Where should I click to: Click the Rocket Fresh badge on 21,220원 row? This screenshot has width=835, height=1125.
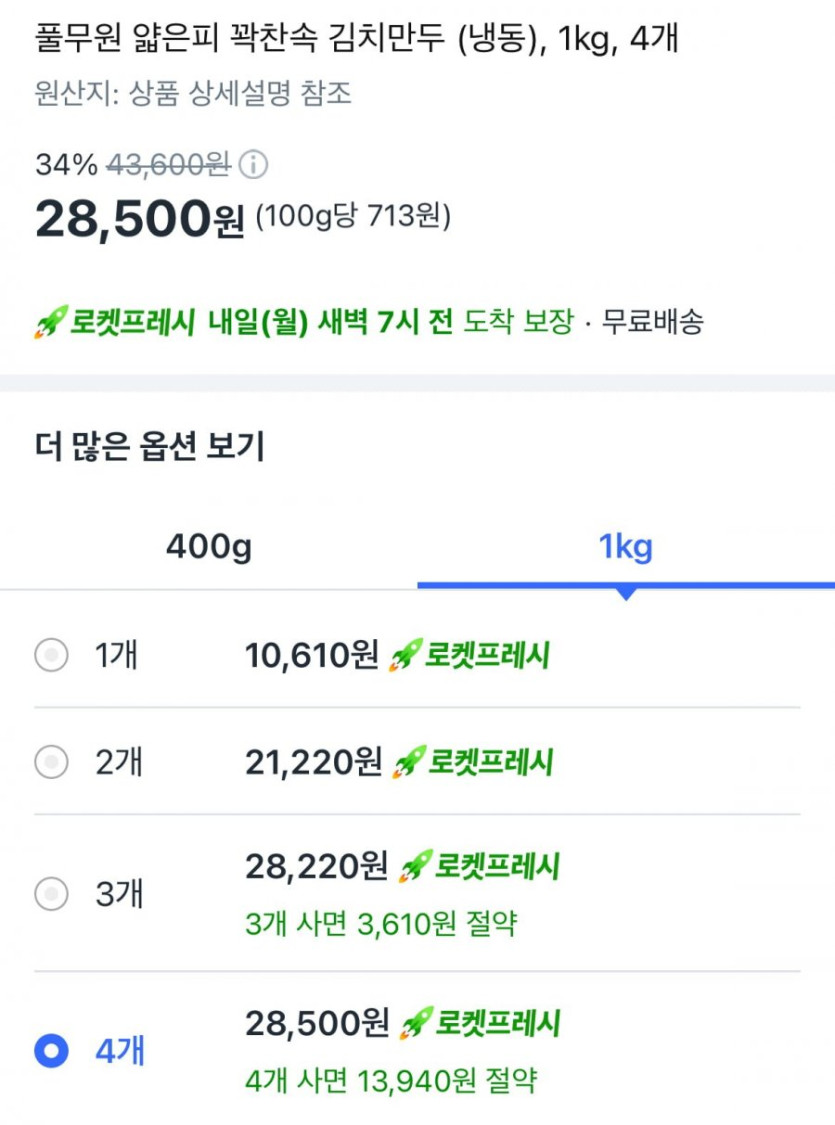coord(473,763)
